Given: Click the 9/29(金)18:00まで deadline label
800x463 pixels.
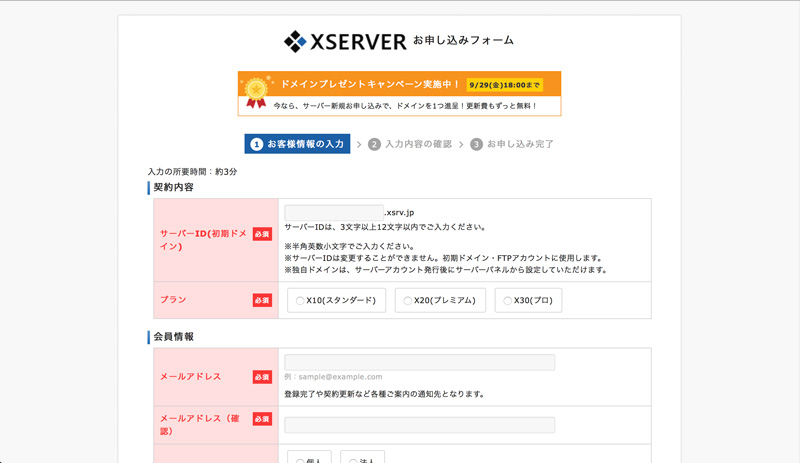Looking at the screenshot, I should 505,85.
